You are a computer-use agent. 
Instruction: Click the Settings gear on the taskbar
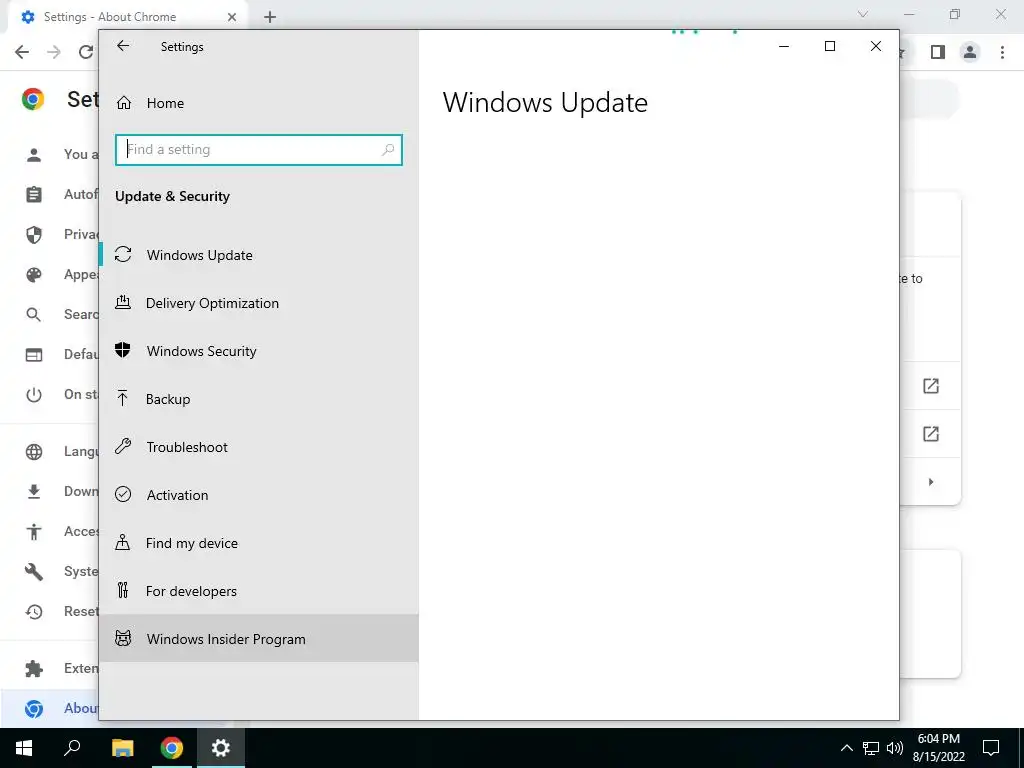point(221,748)
